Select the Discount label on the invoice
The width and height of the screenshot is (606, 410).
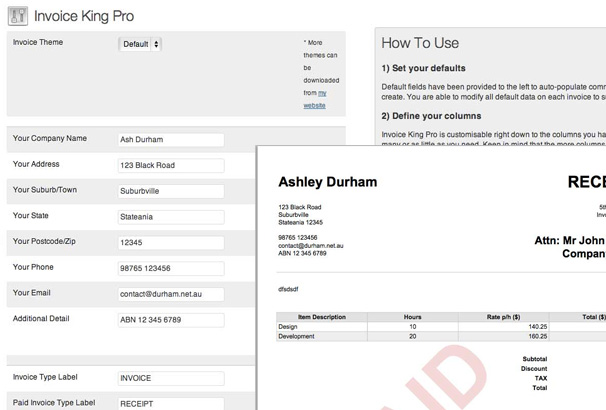tap(534, 369)
